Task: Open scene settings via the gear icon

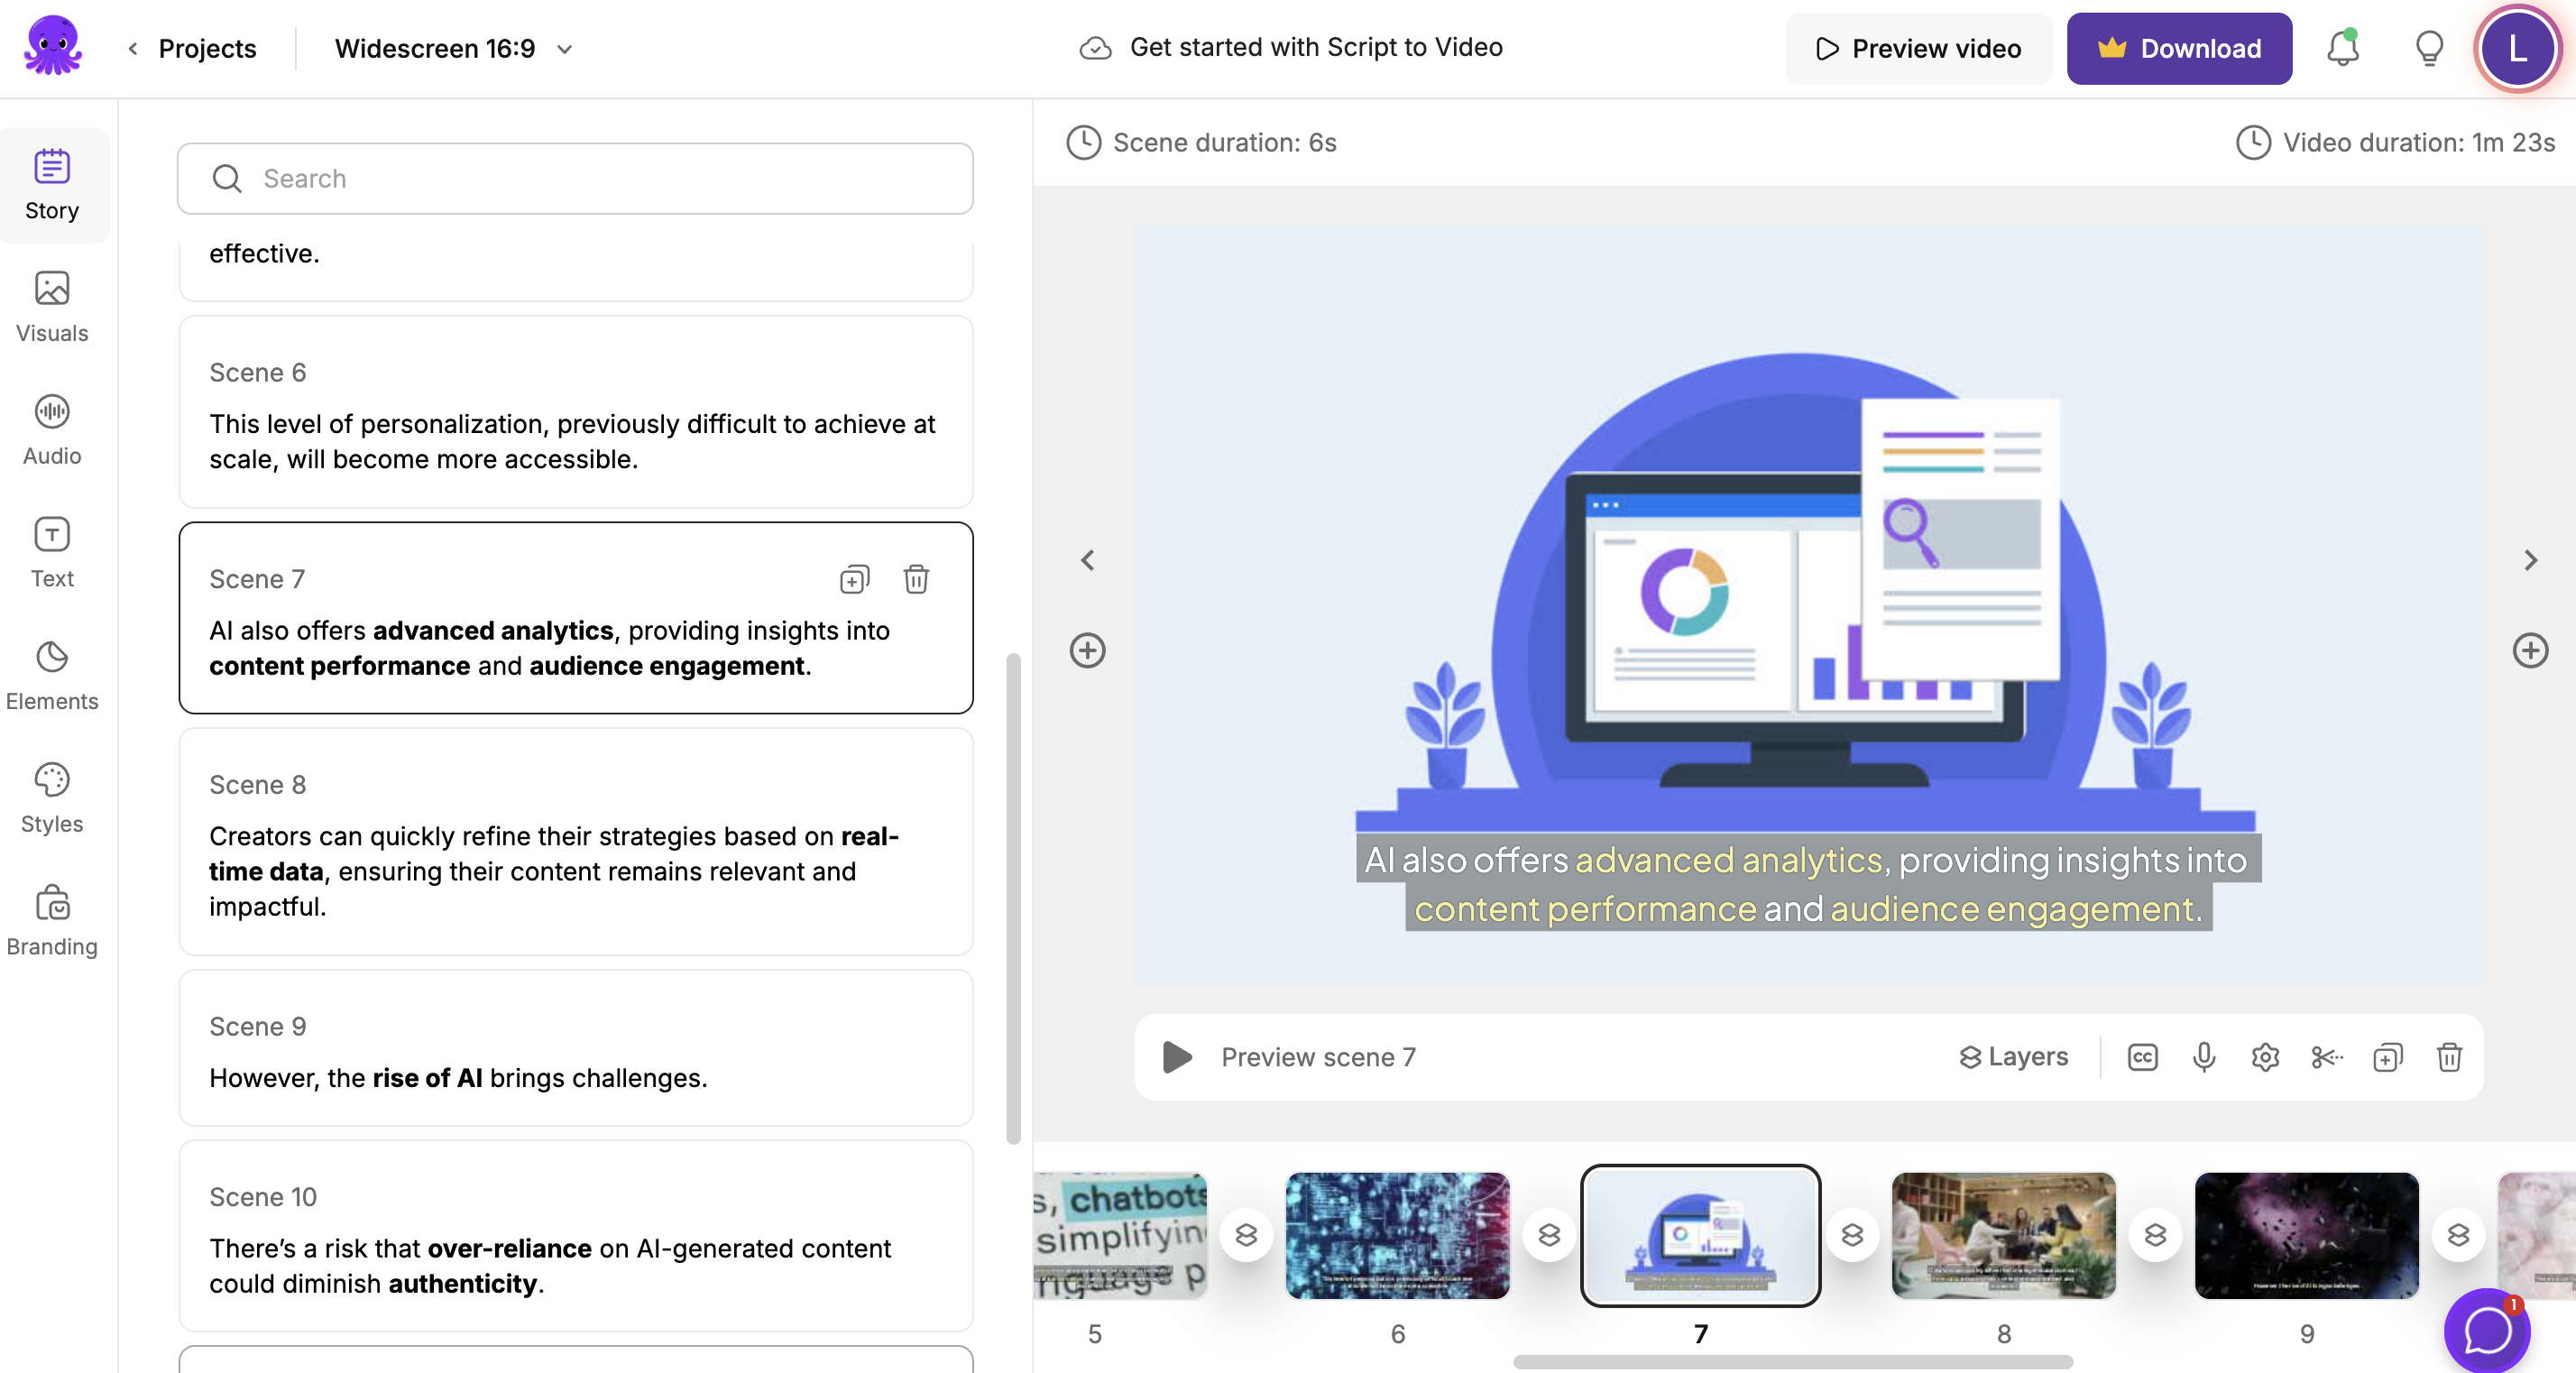Action: [2265, 1057]
